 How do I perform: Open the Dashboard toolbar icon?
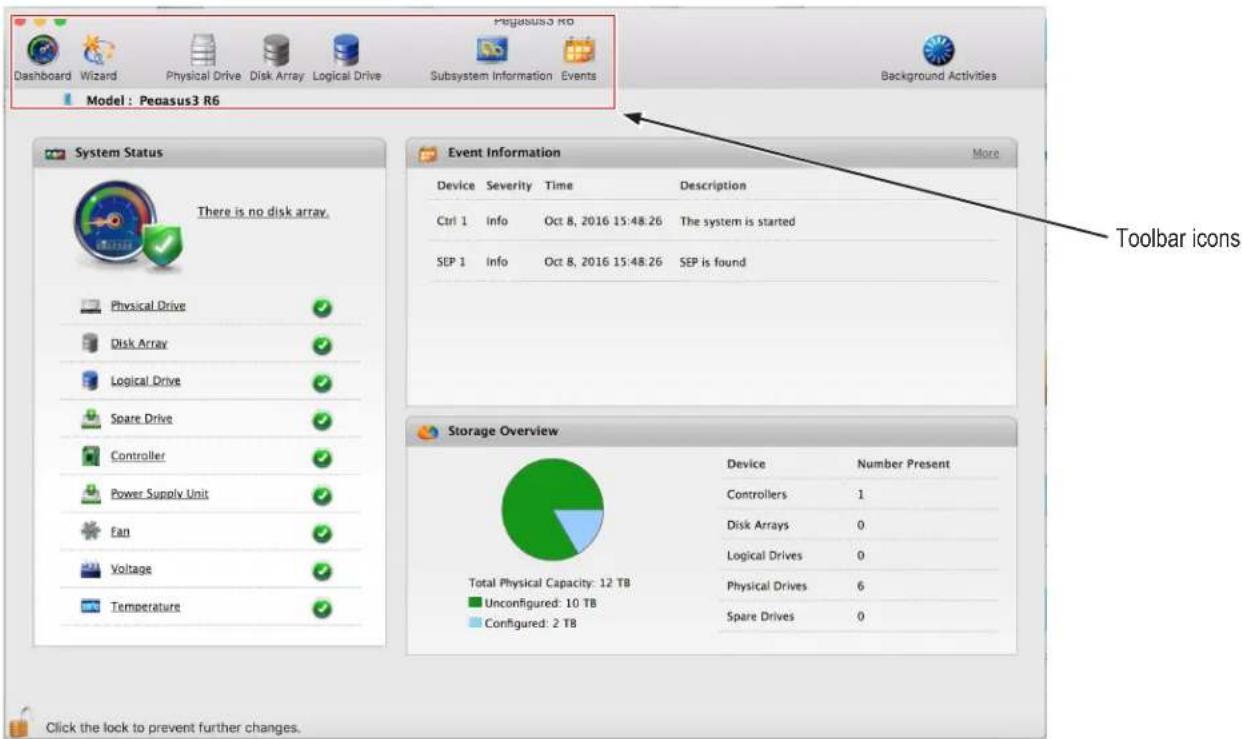point(43,50)
